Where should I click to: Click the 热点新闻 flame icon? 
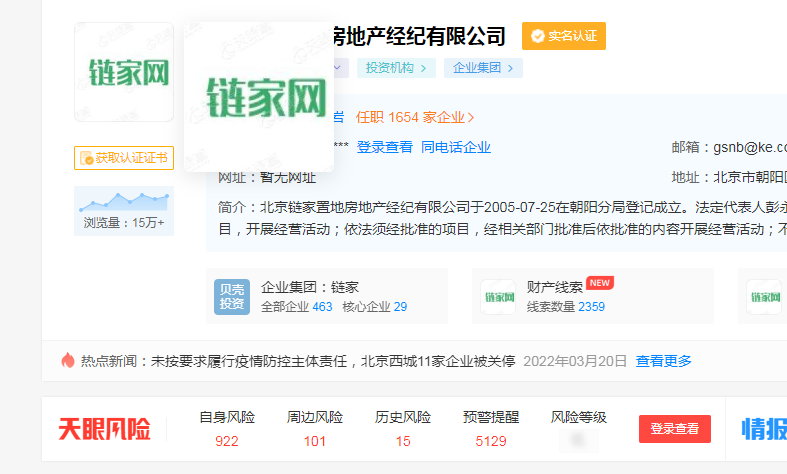coord(68,361)
